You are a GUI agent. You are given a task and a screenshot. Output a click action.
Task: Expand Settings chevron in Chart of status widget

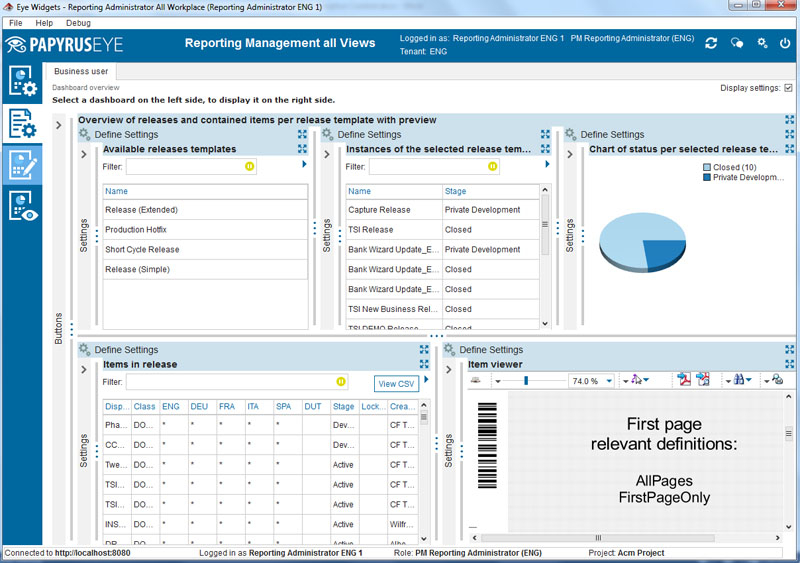pos(570,154)
